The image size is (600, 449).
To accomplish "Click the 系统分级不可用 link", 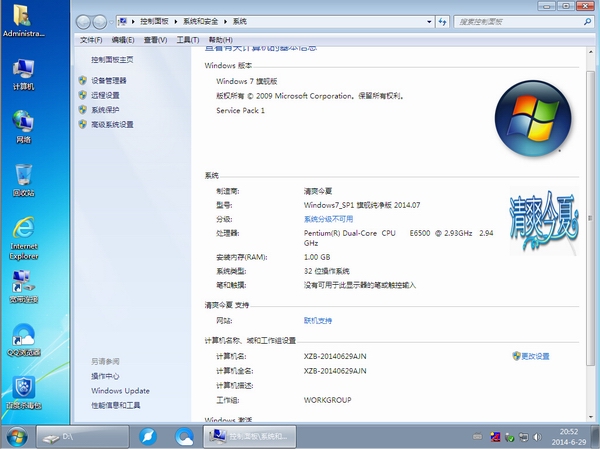I will coord(328,219).
